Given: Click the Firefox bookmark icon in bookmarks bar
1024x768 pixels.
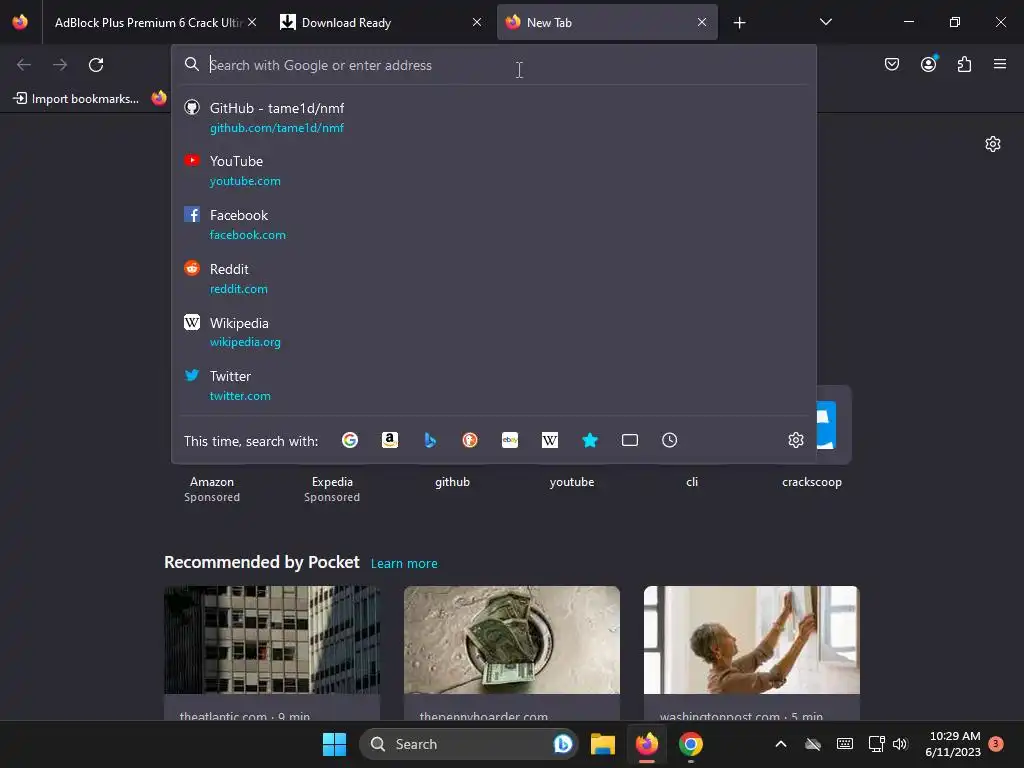Looking at the screenshot, I should 159,99.
